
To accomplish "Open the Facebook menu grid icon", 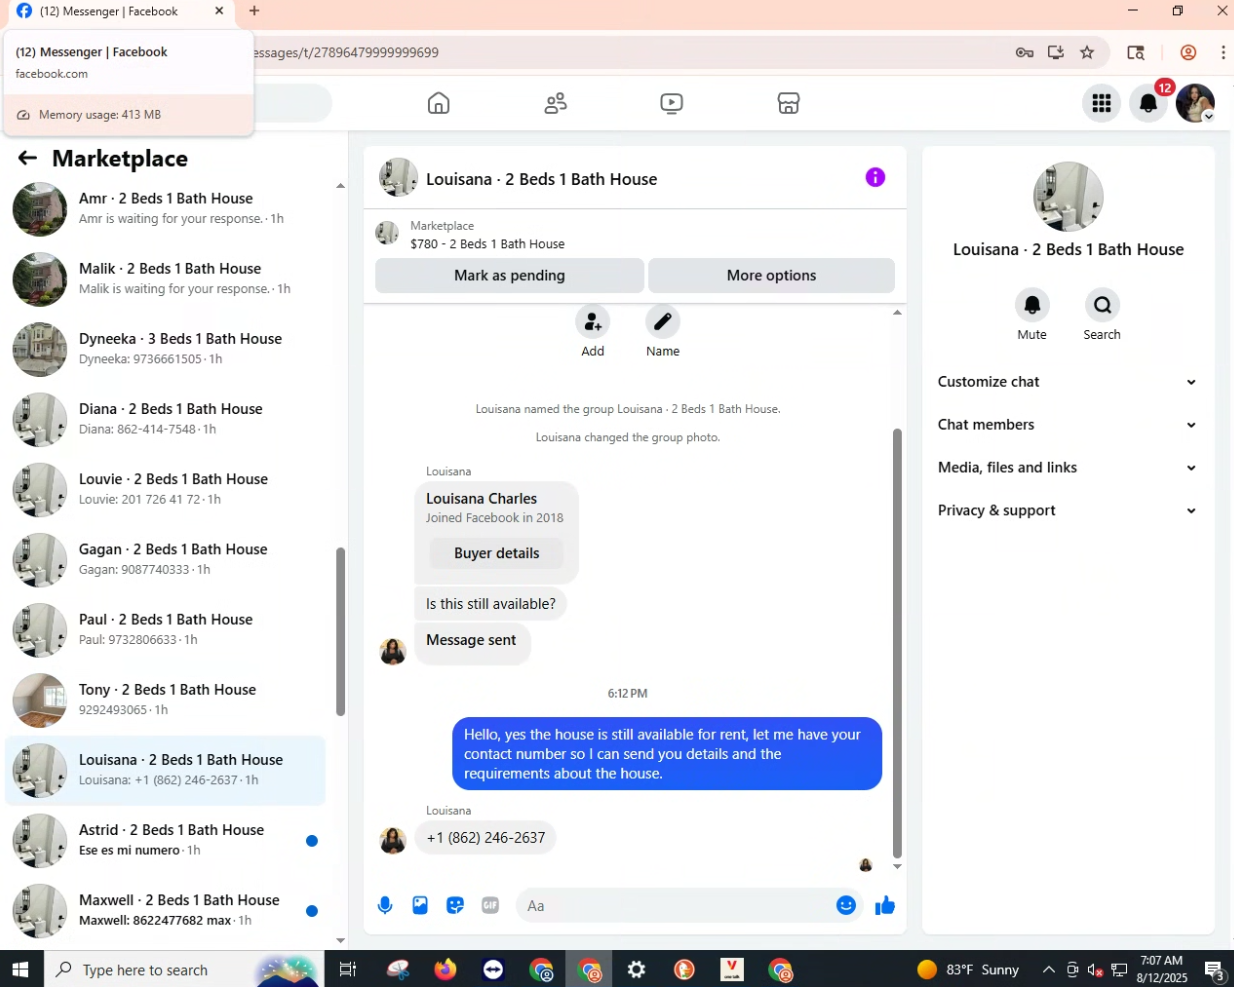I will (1101, 103).
